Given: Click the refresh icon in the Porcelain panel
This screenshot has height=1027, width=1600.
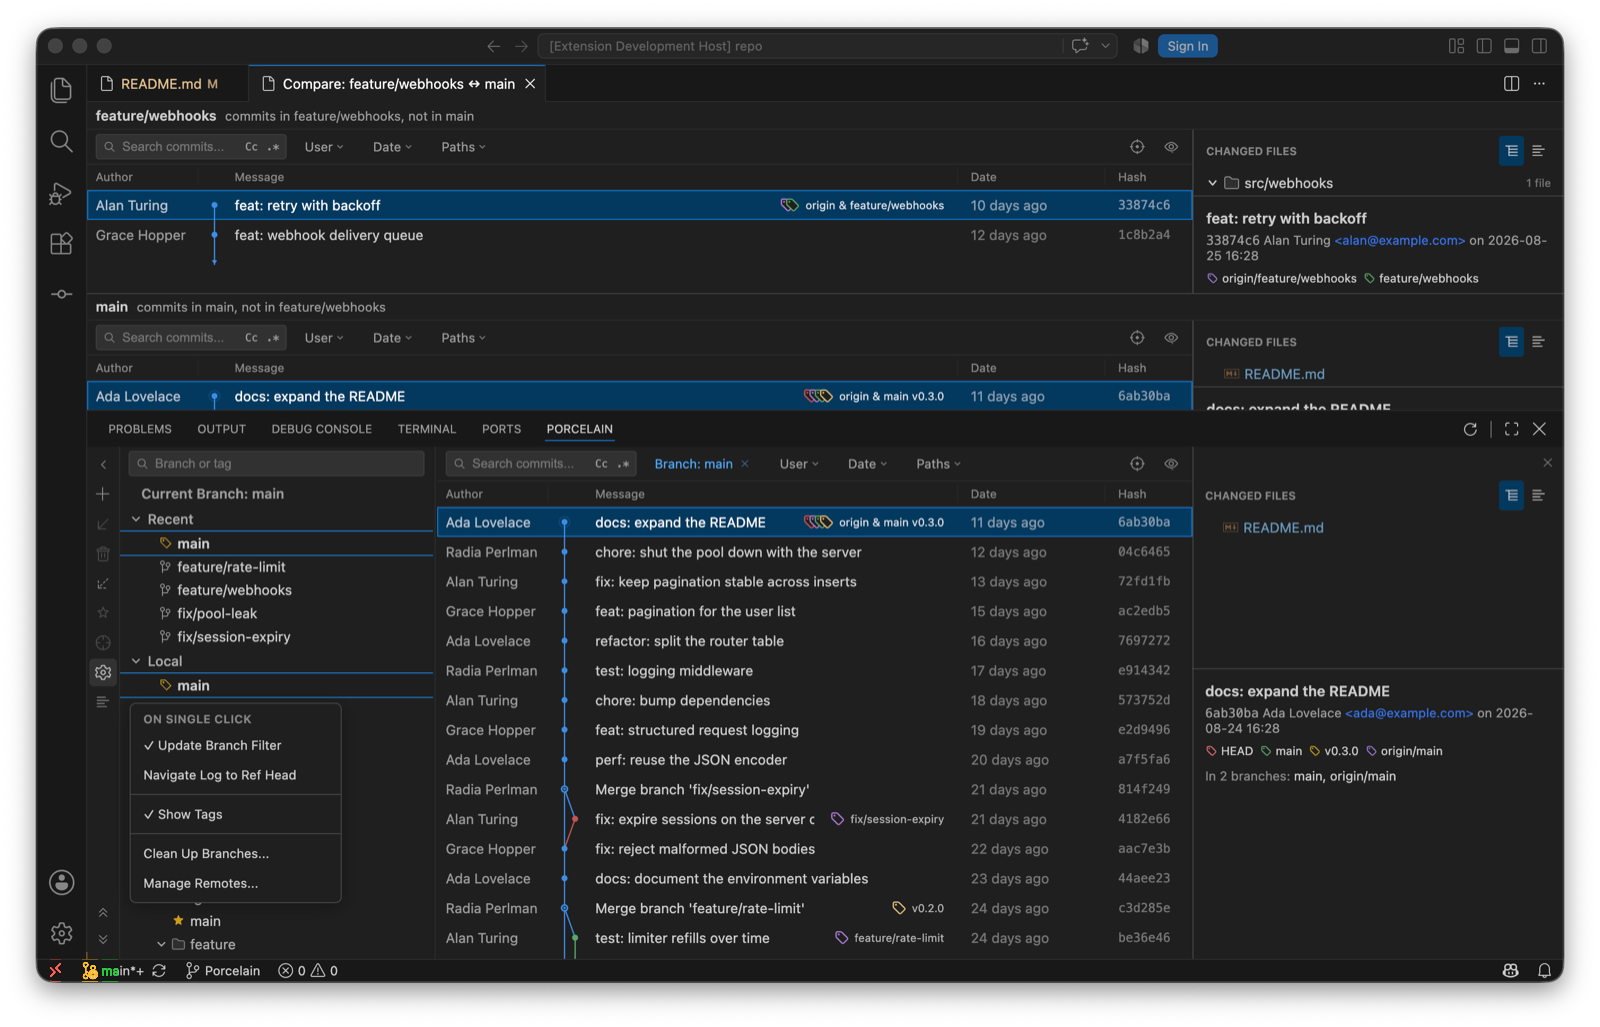Looking at the screenshot, I should click(x=1470, y=429).
